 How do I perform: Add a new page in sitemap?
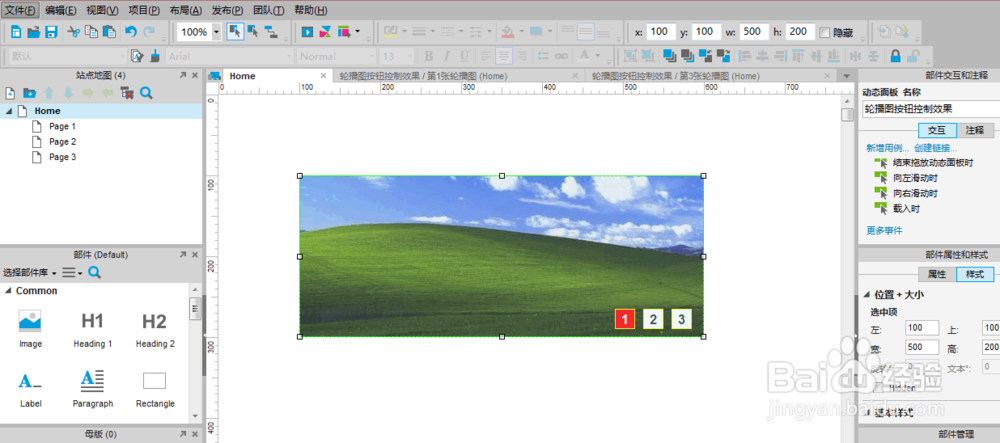[x=10, y=94]
